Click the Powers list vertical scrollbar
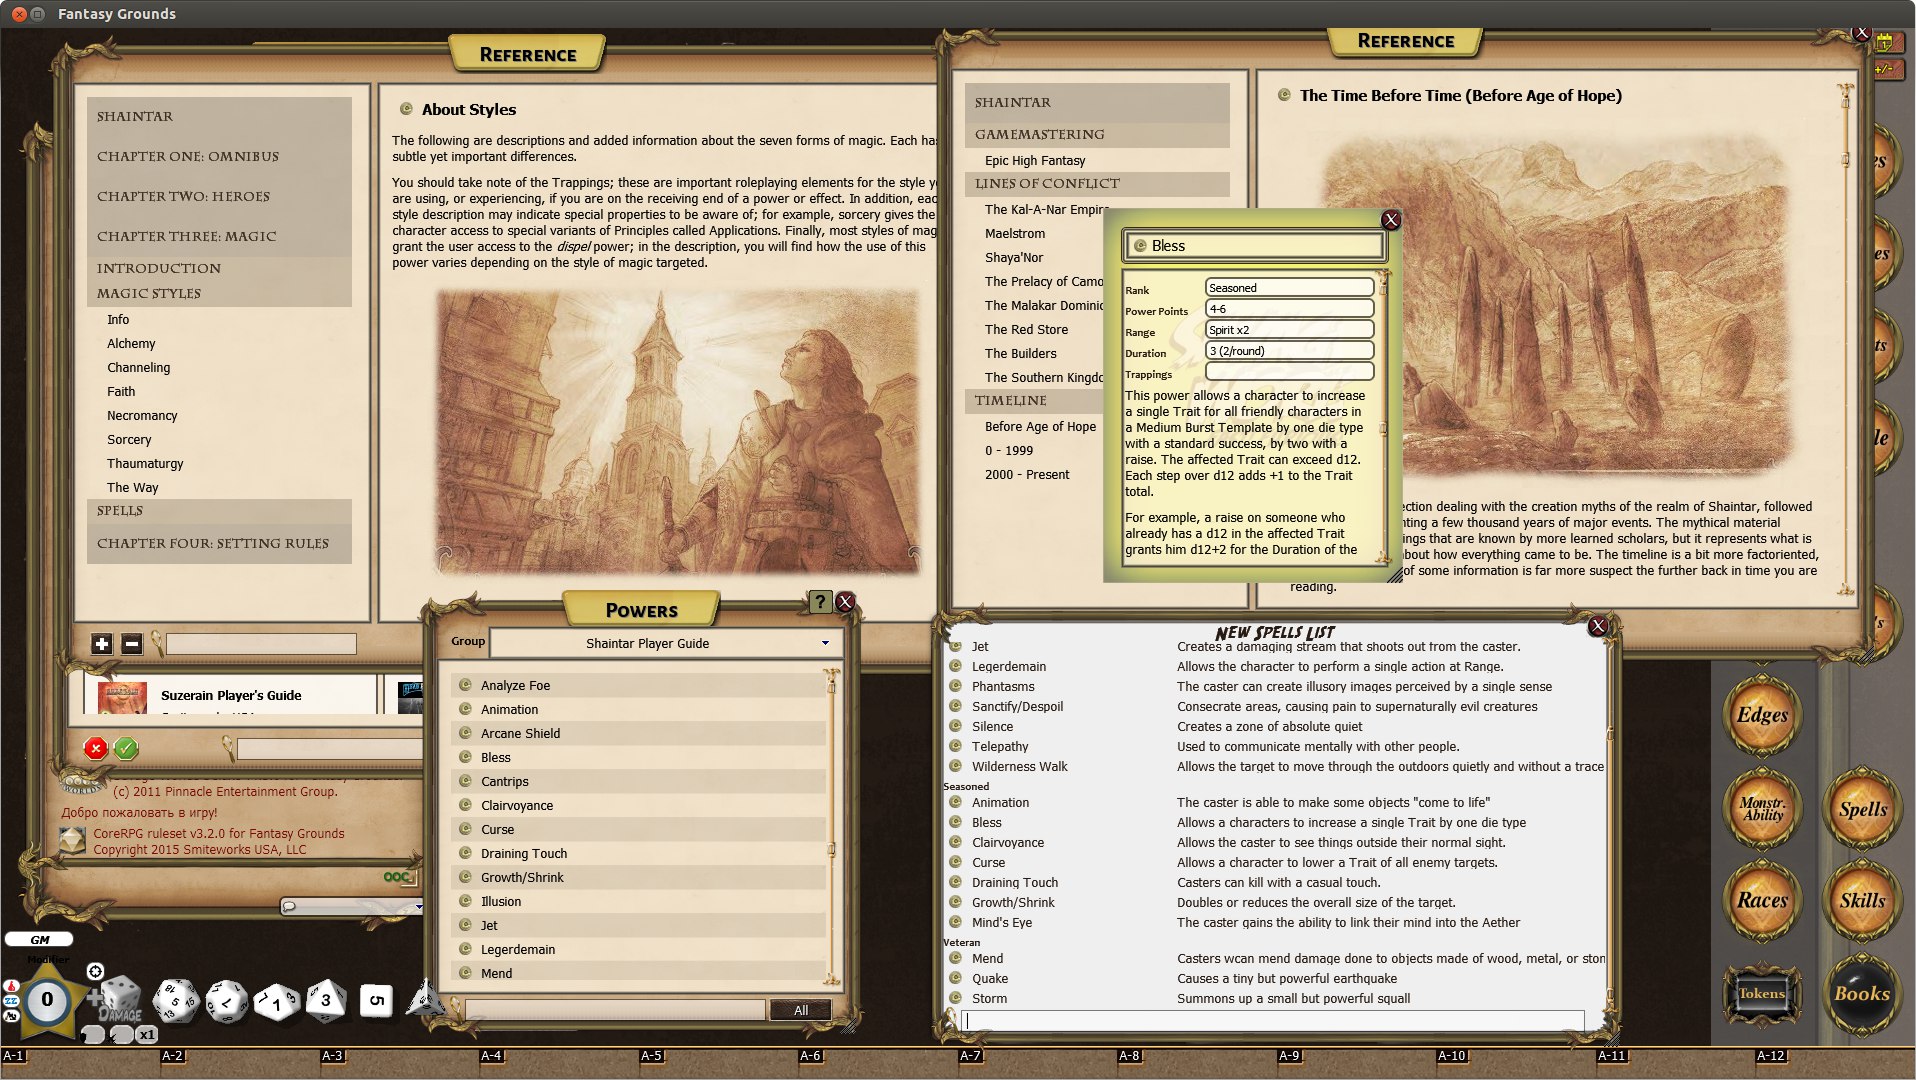 coord(831,829)
